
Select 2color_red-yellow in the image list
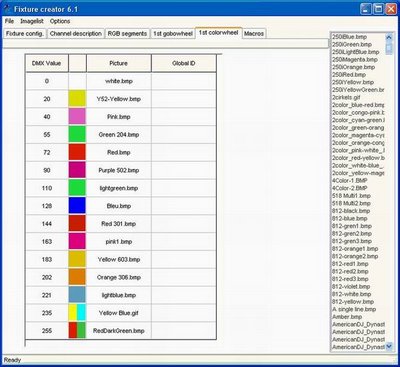click(x=358, y=158)
